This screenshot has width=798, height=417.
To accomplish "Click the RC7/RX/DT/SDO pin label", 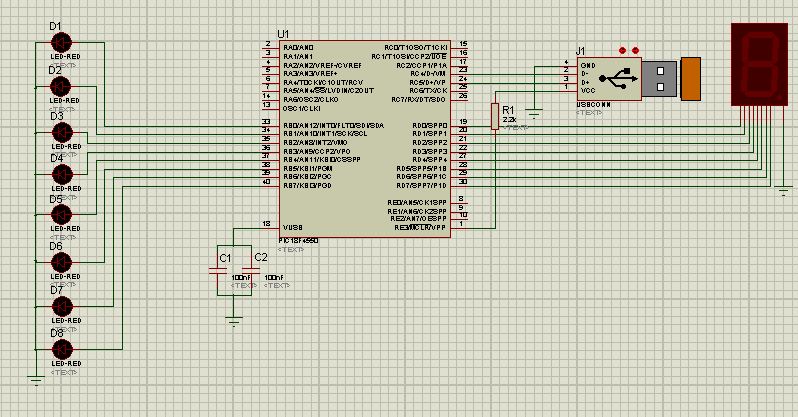I will click(x=419, y=100).
